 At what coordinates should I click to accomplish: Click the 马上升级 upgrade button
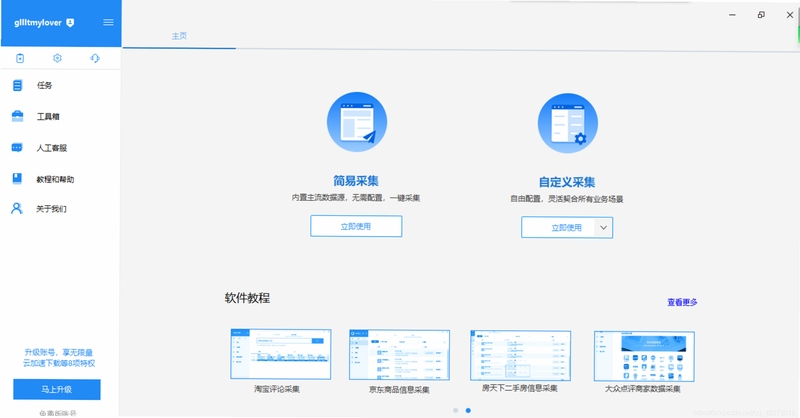tap(57, 389)
